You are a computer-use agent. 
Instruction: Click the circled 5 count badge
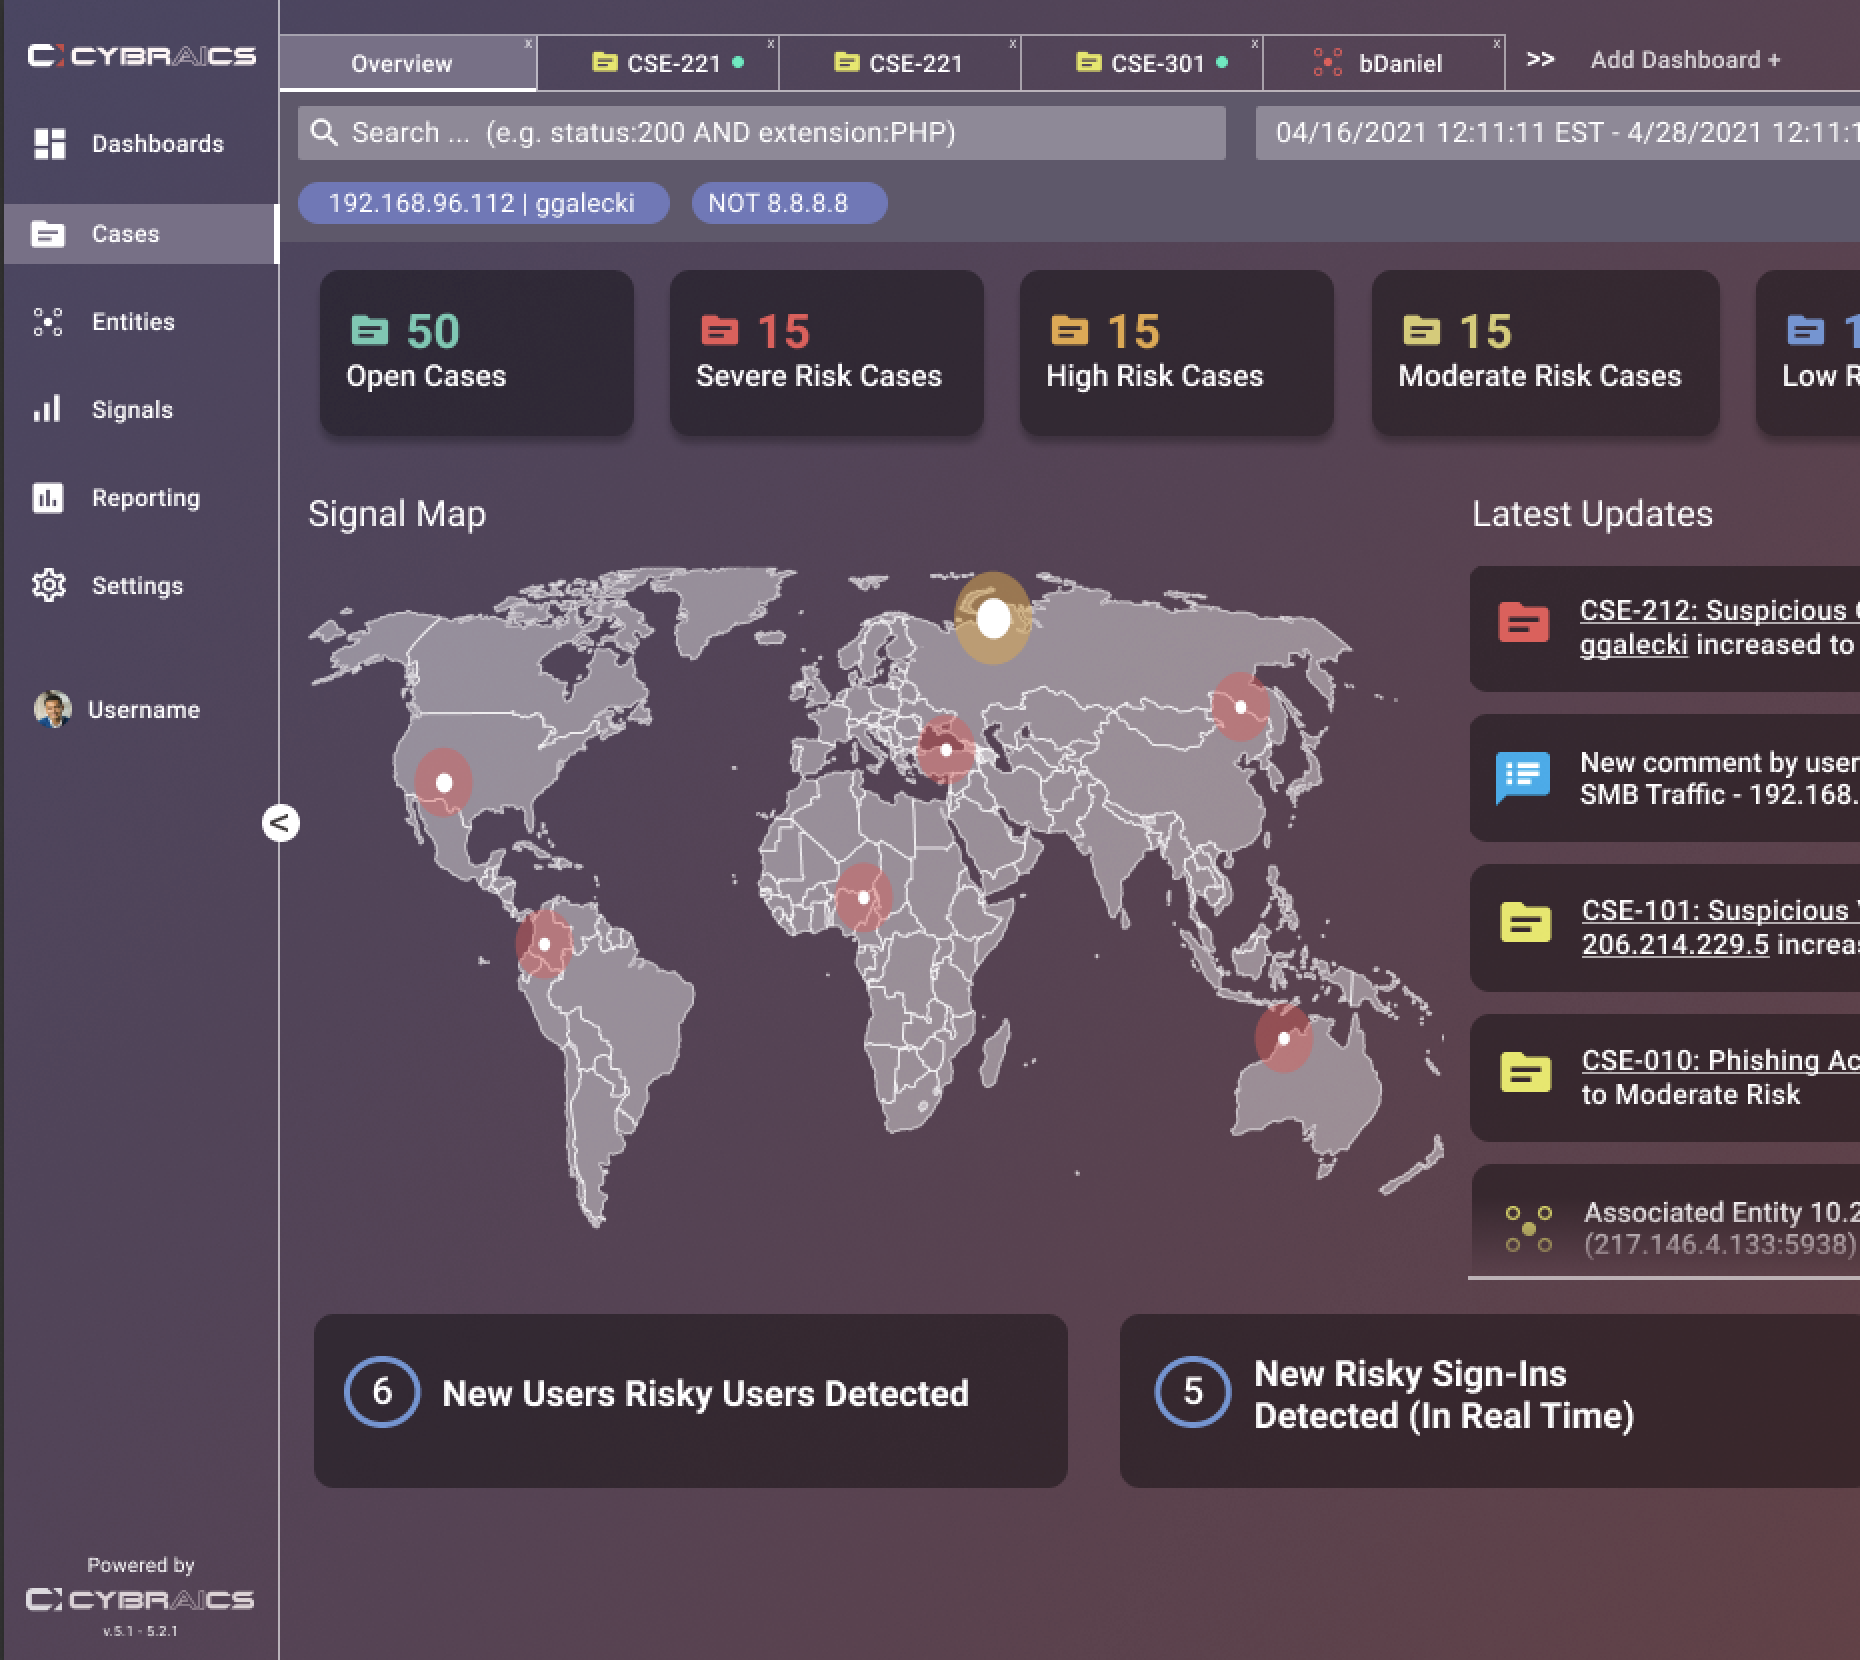[x=1192, y=1392]
